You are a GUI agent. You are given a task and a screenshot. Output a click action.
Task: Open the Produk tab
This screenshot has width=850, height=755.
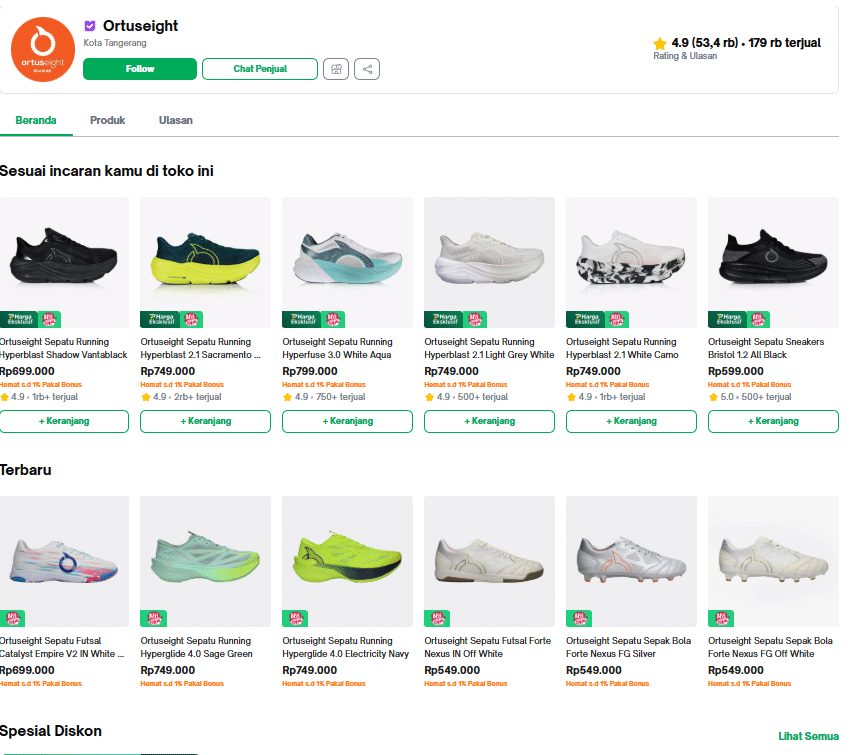(107, 120)
